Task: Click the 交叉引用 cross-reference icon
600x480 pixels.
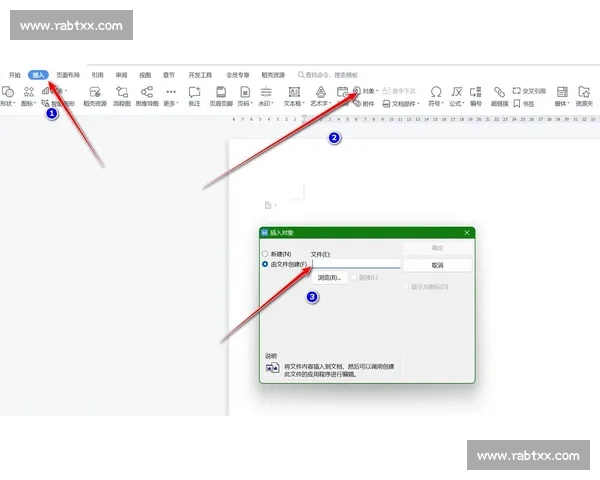Action: pos(530,90)
